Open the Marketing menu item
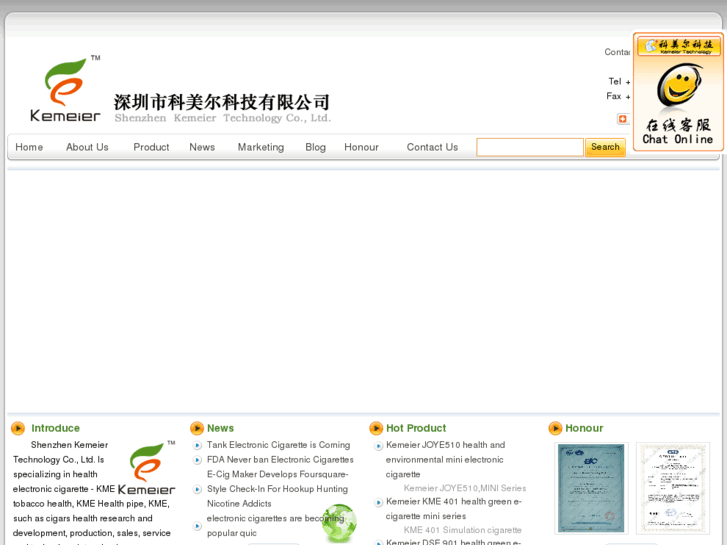This screenshot has width=727, height=545. click(x=261, y=147)
